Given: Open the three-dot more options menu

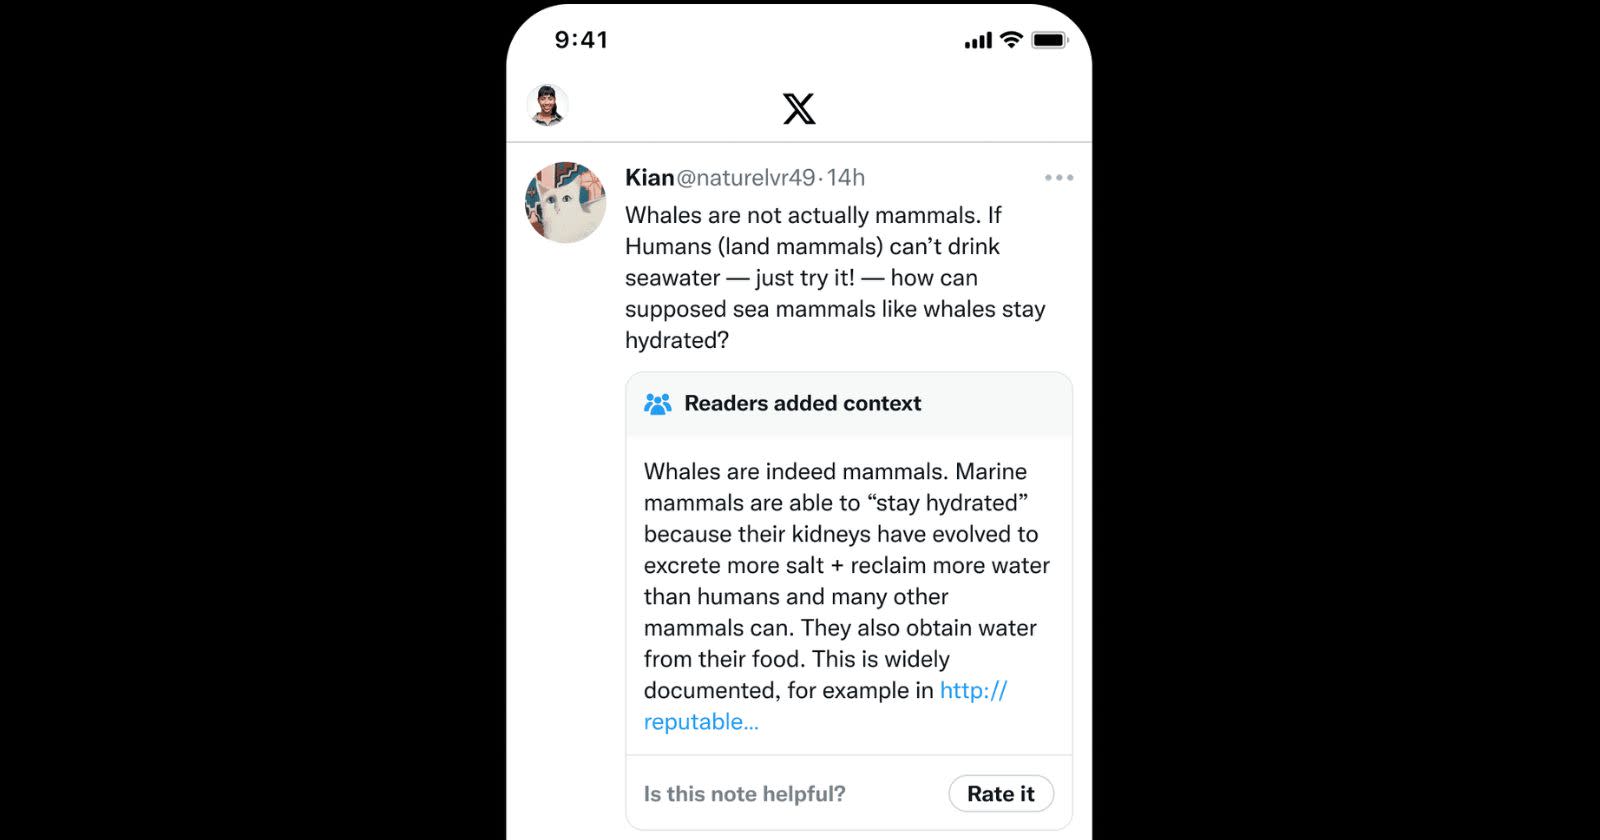Looking at the screenshot, I should coord(1060,177).
